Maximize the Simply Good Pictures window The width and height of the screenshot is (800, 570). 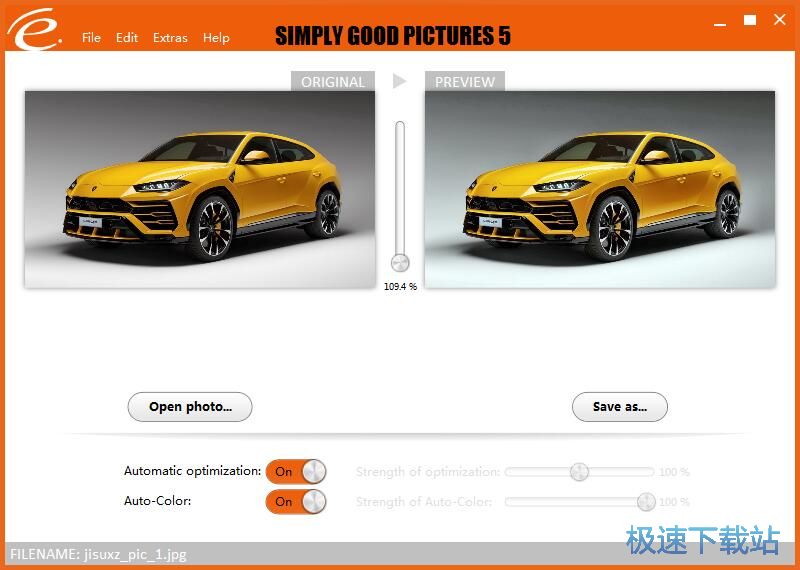pos(750,20)
